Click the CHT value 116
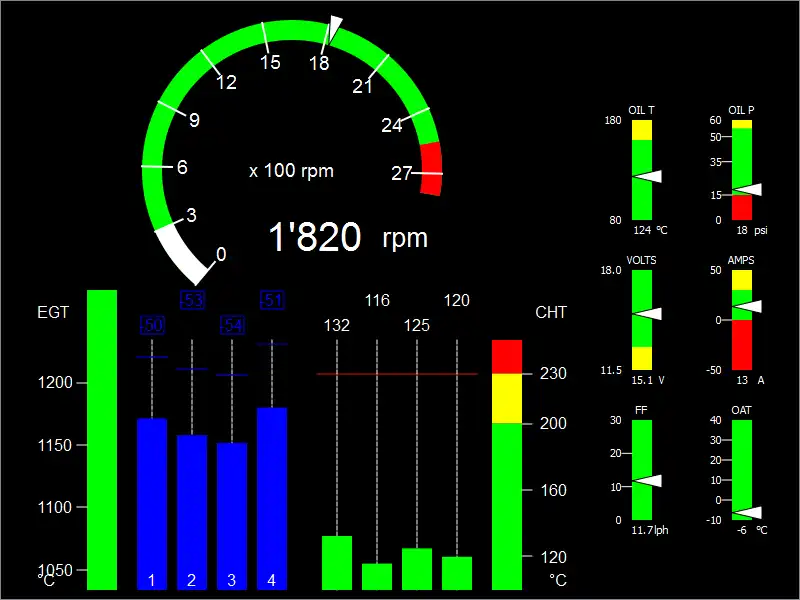The image size is (800, 600). 377,301
